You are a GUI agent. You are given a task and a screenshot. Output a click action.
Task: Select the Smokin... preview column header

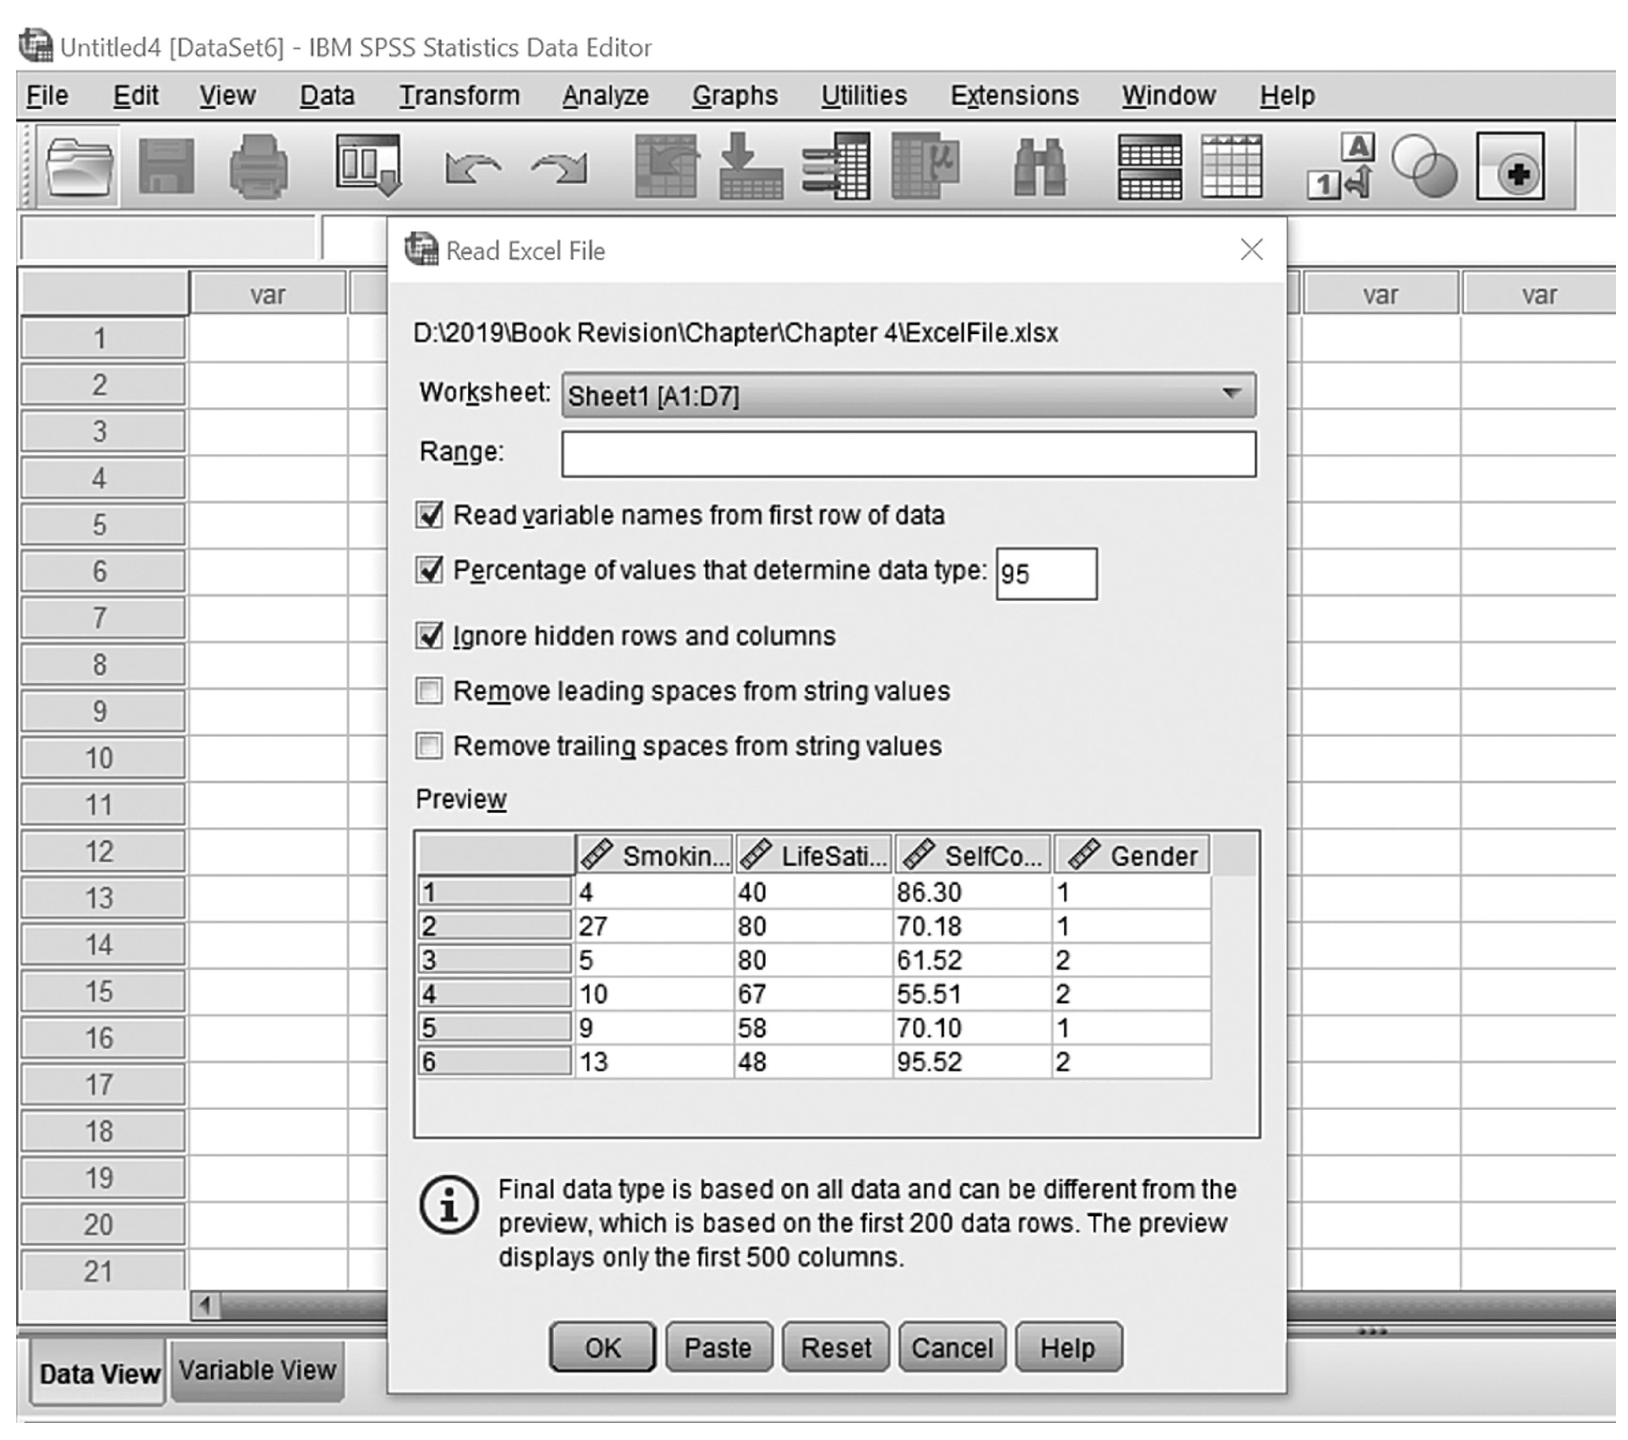point(654,855)
